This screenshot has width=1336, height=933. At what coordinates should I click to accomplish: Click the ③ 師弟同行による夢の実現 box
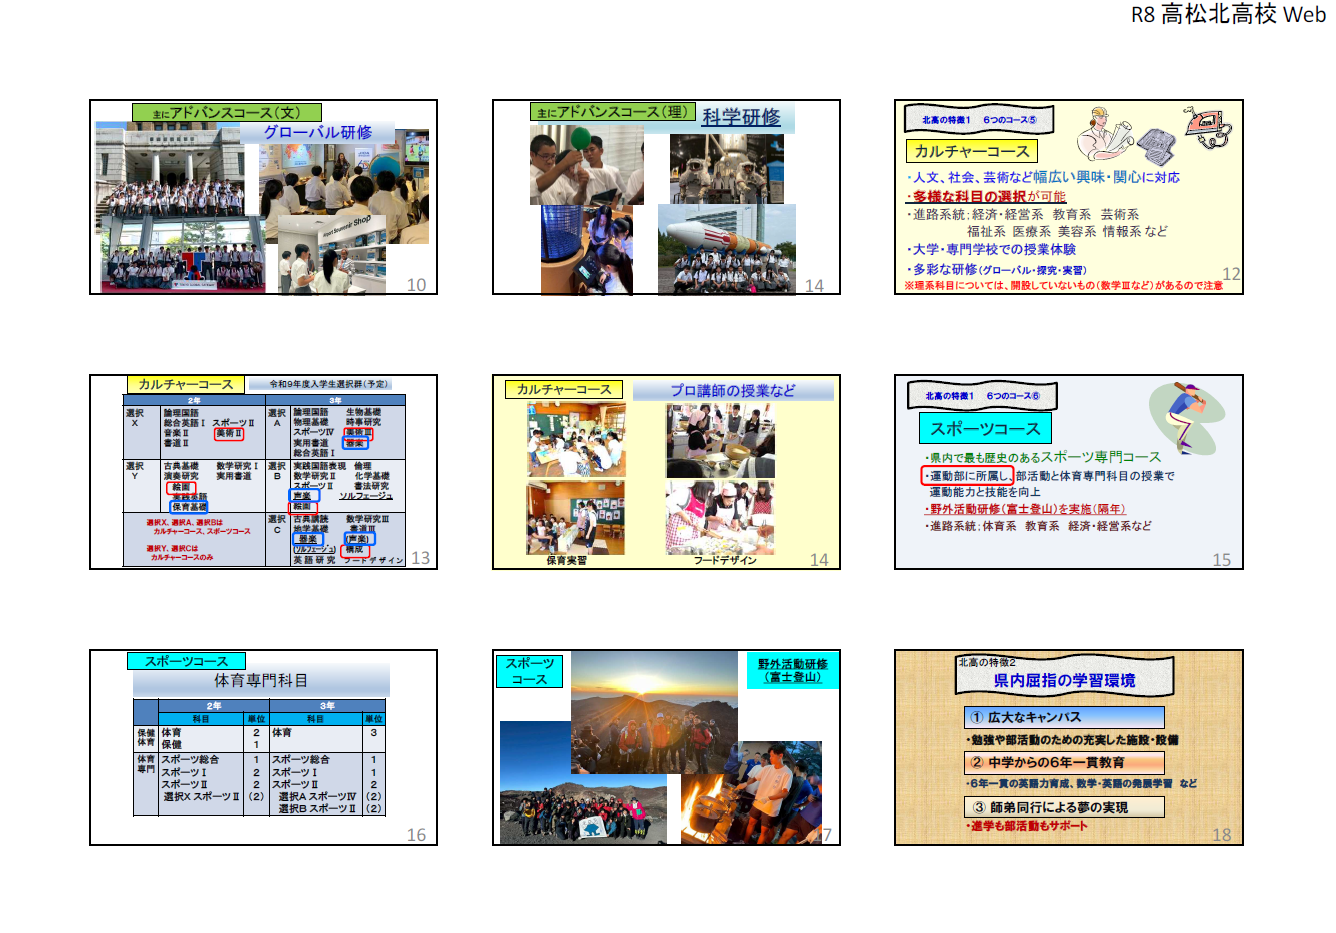pyautogui.click(x=1064, y=807)
